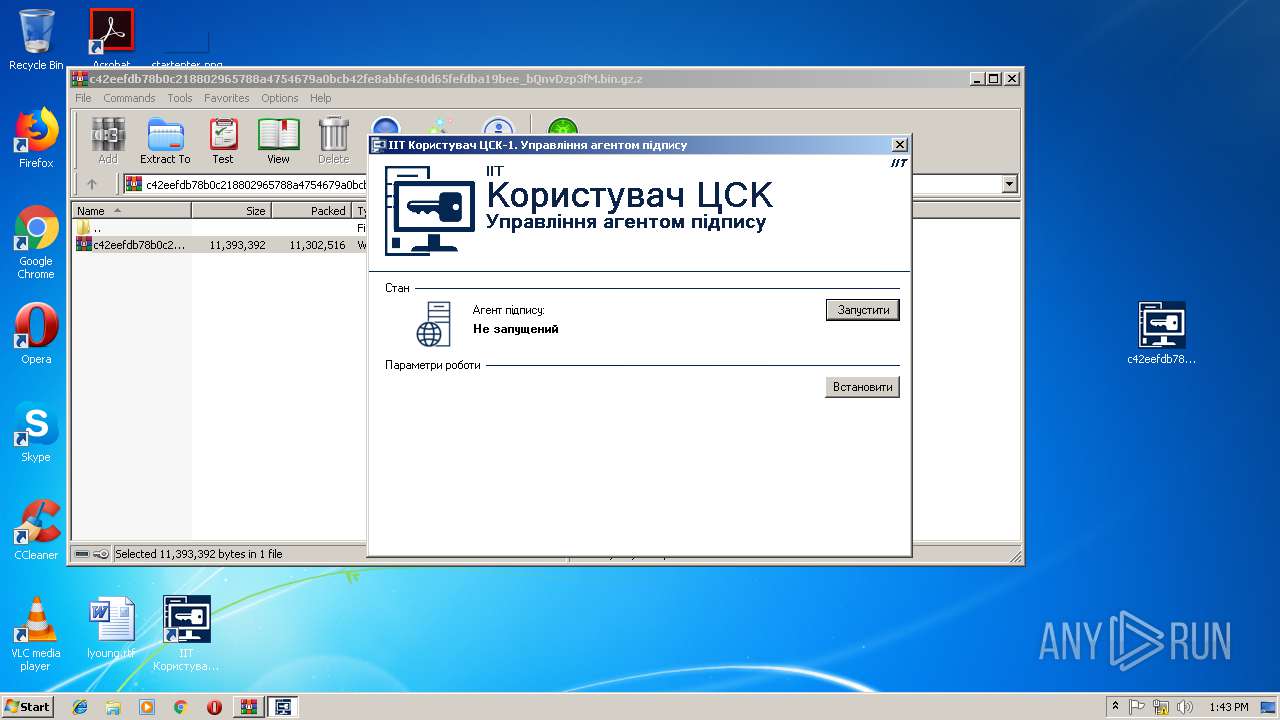Screen dimensions: 1280x720
Task: Select the c42eefdb78b0c2... file row
Action: pos(220,245)
